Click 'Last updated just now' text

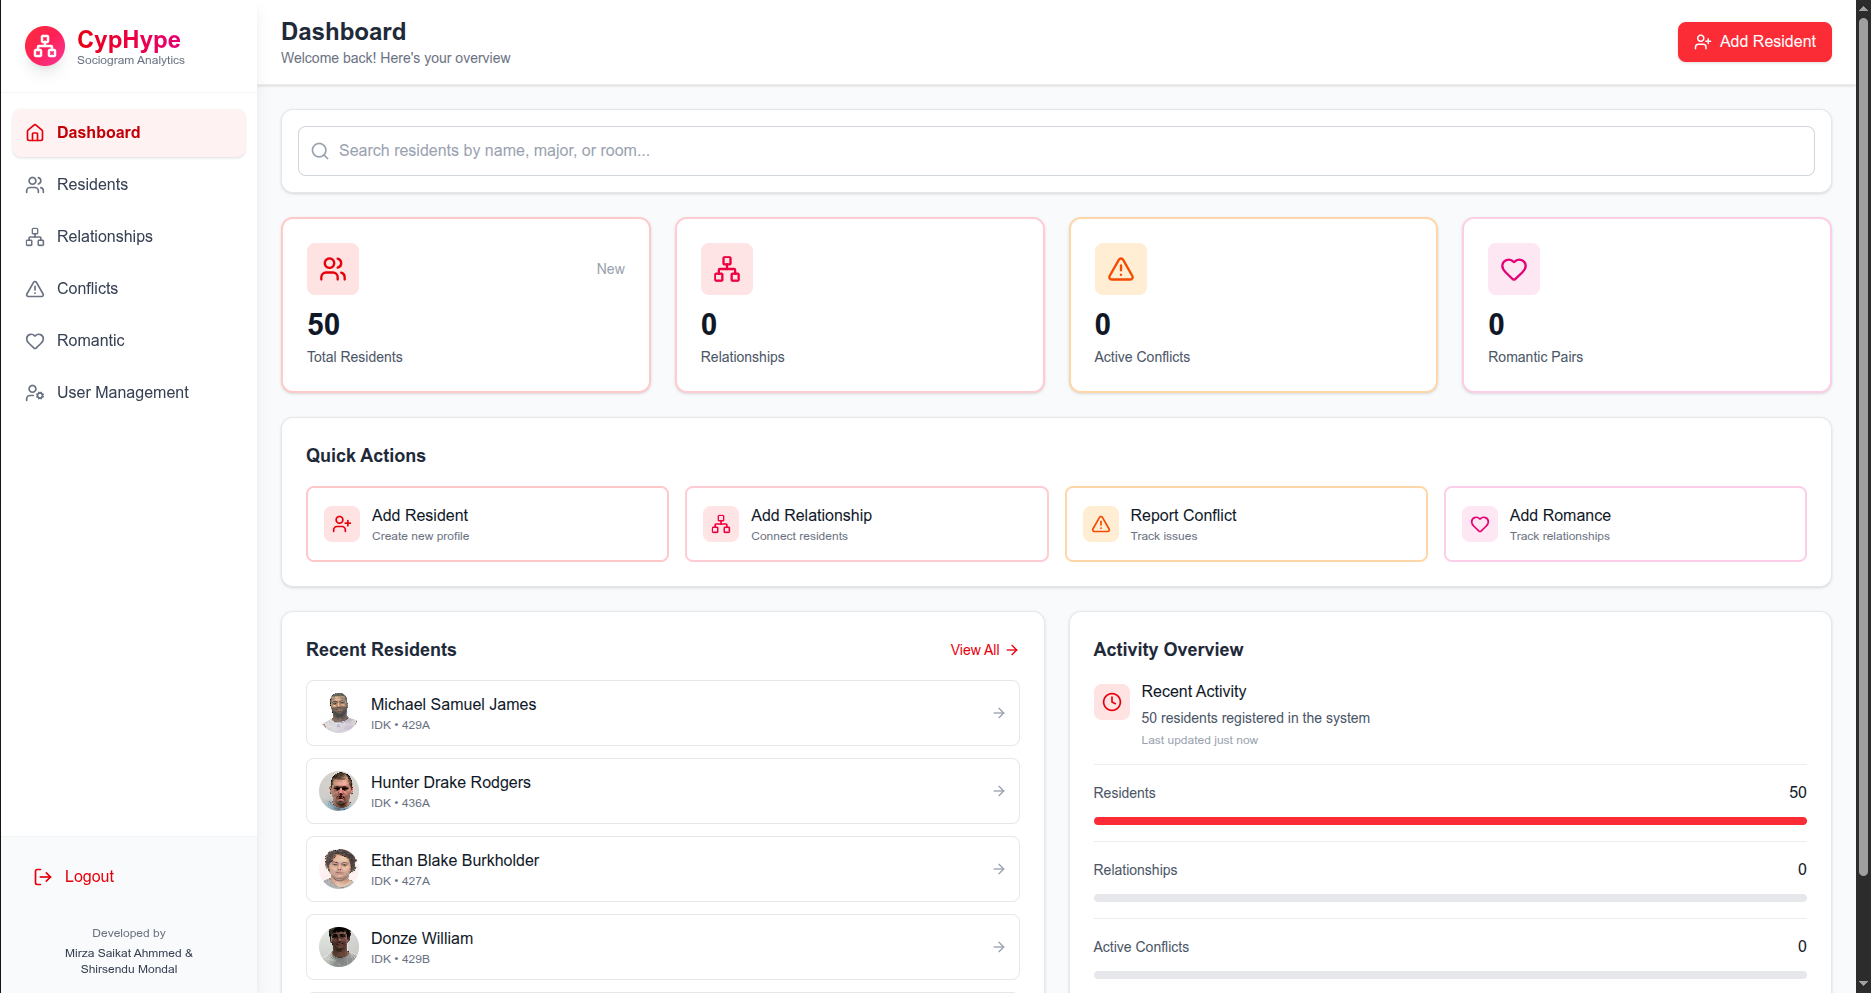click(x=1200, y=741)
